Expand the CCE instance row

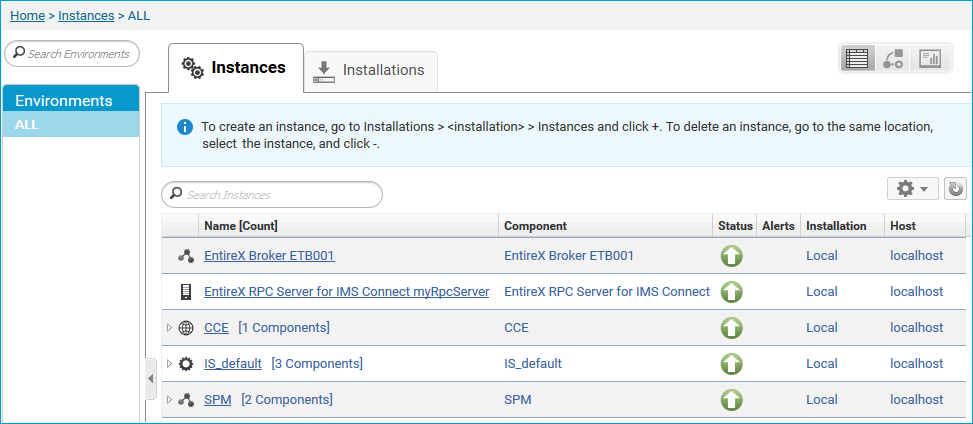pyautogui.click(x=169, y=328)
